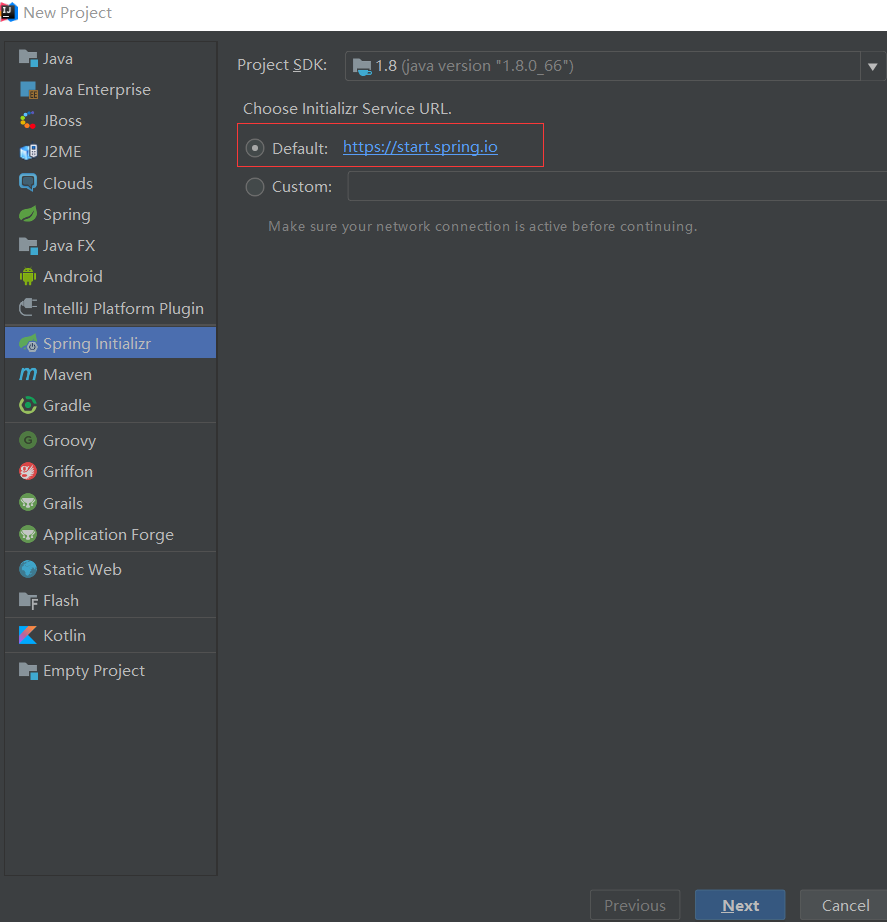Image resolution: width=887 pixels, height=922 pixels.
Task: Click the Clouds speech bubble icon
Action: point(28,183)
